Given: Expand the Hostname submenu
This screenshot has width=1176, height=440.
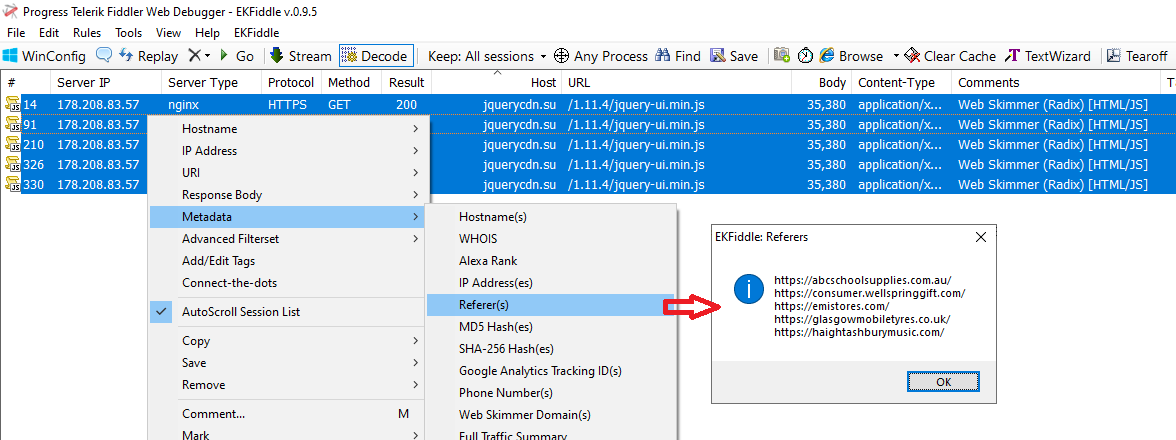Looking at the screenshot, I should [288, 129].
